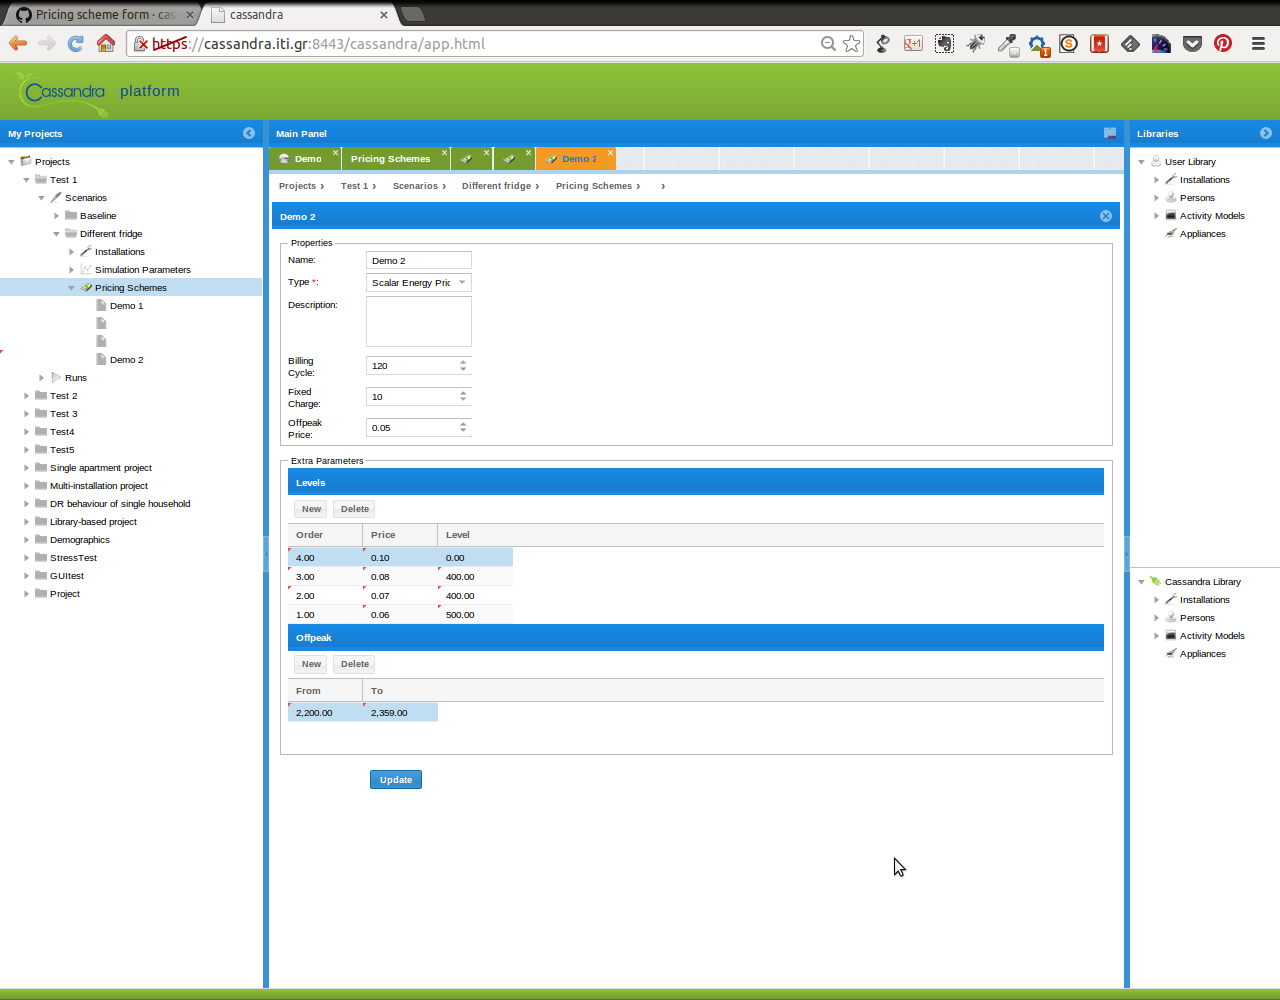Select User Library Activity Models
Screen dimensions: 1280x1000
[x=1212, y=216]
